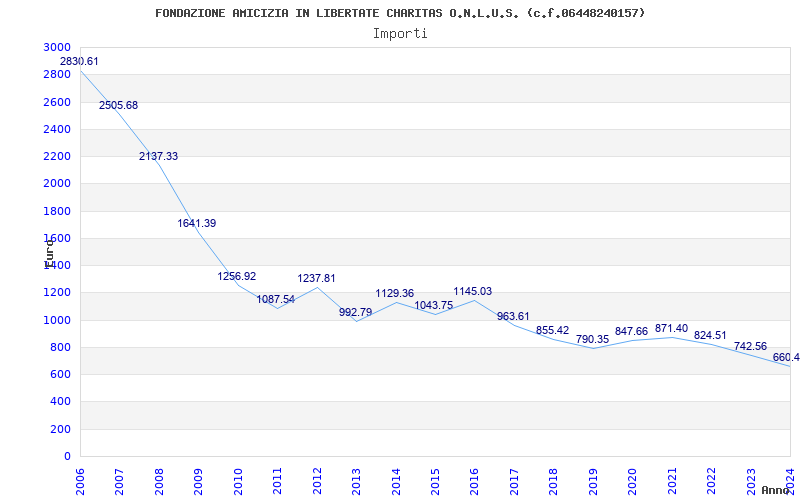
Task: Click the data label 847.66
Action: (x=632, y=331)
